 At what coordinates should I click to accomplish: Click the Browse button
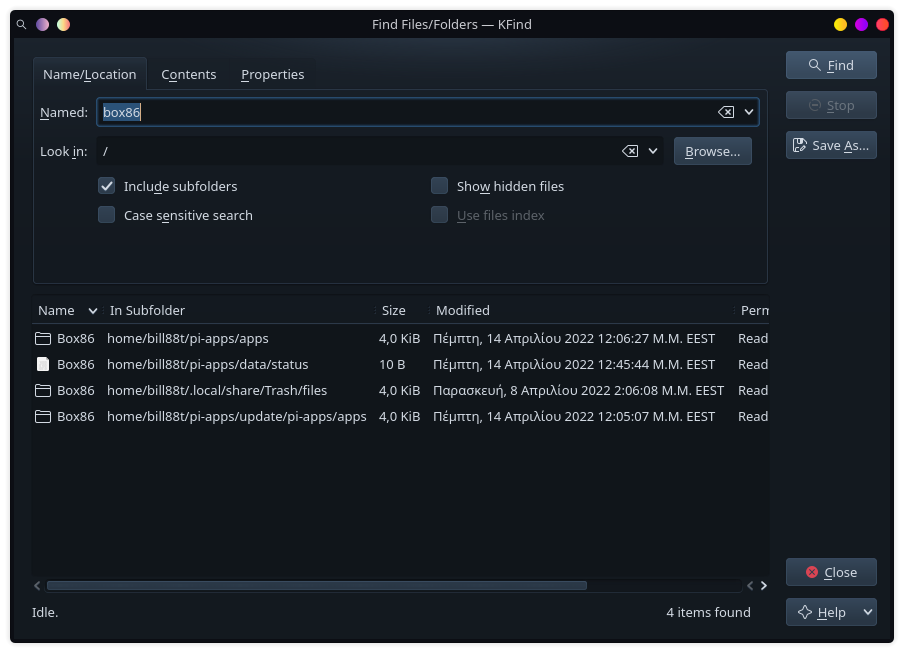pyautogui.click(x=712, y=151)
